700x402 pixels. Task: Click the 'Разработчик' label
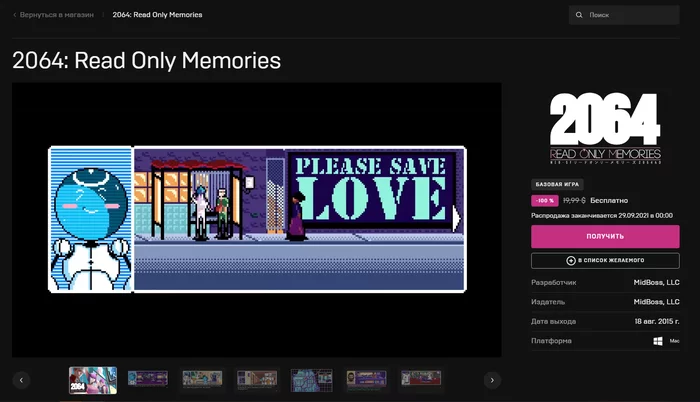[554, 282]
